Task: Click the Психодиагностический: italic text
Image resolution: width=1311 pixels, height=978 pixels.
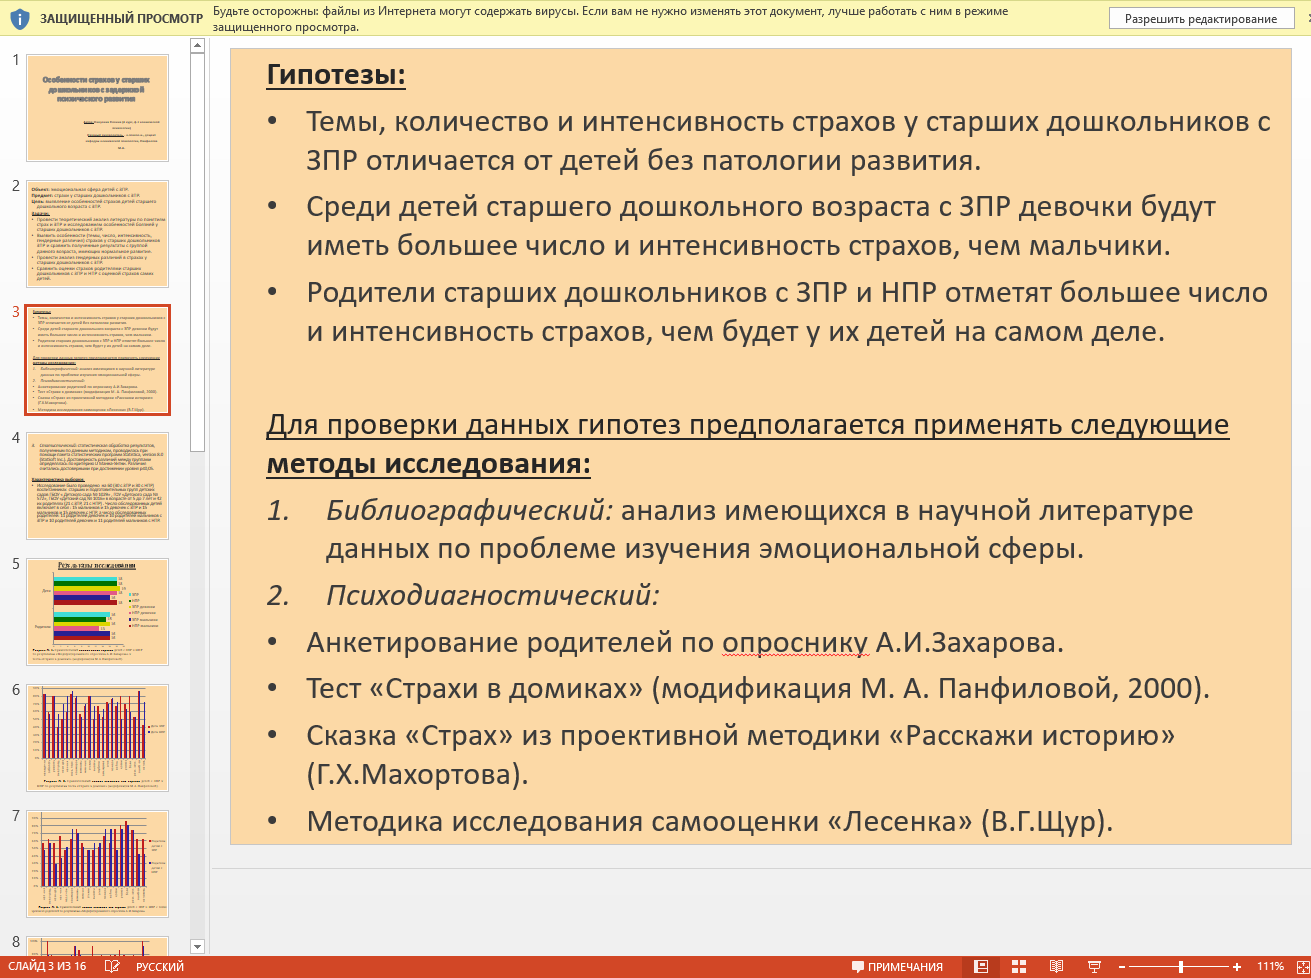Action: coord(493,596)
